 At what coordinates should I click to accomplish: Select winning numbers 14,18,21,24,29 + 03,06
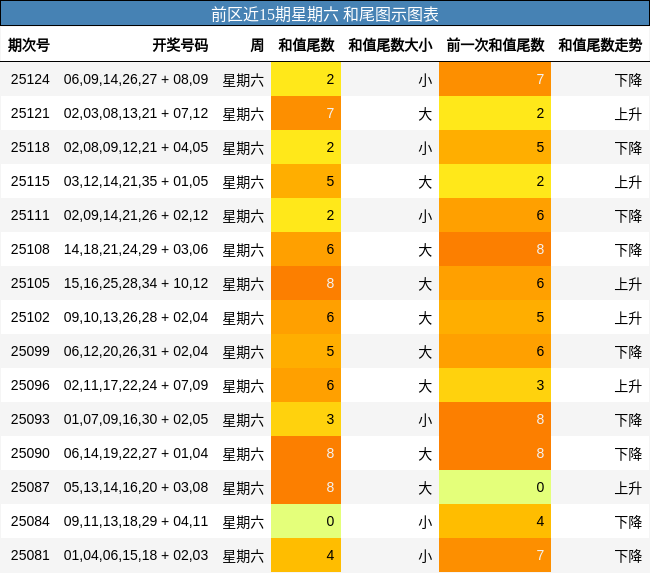click(136, 249)
